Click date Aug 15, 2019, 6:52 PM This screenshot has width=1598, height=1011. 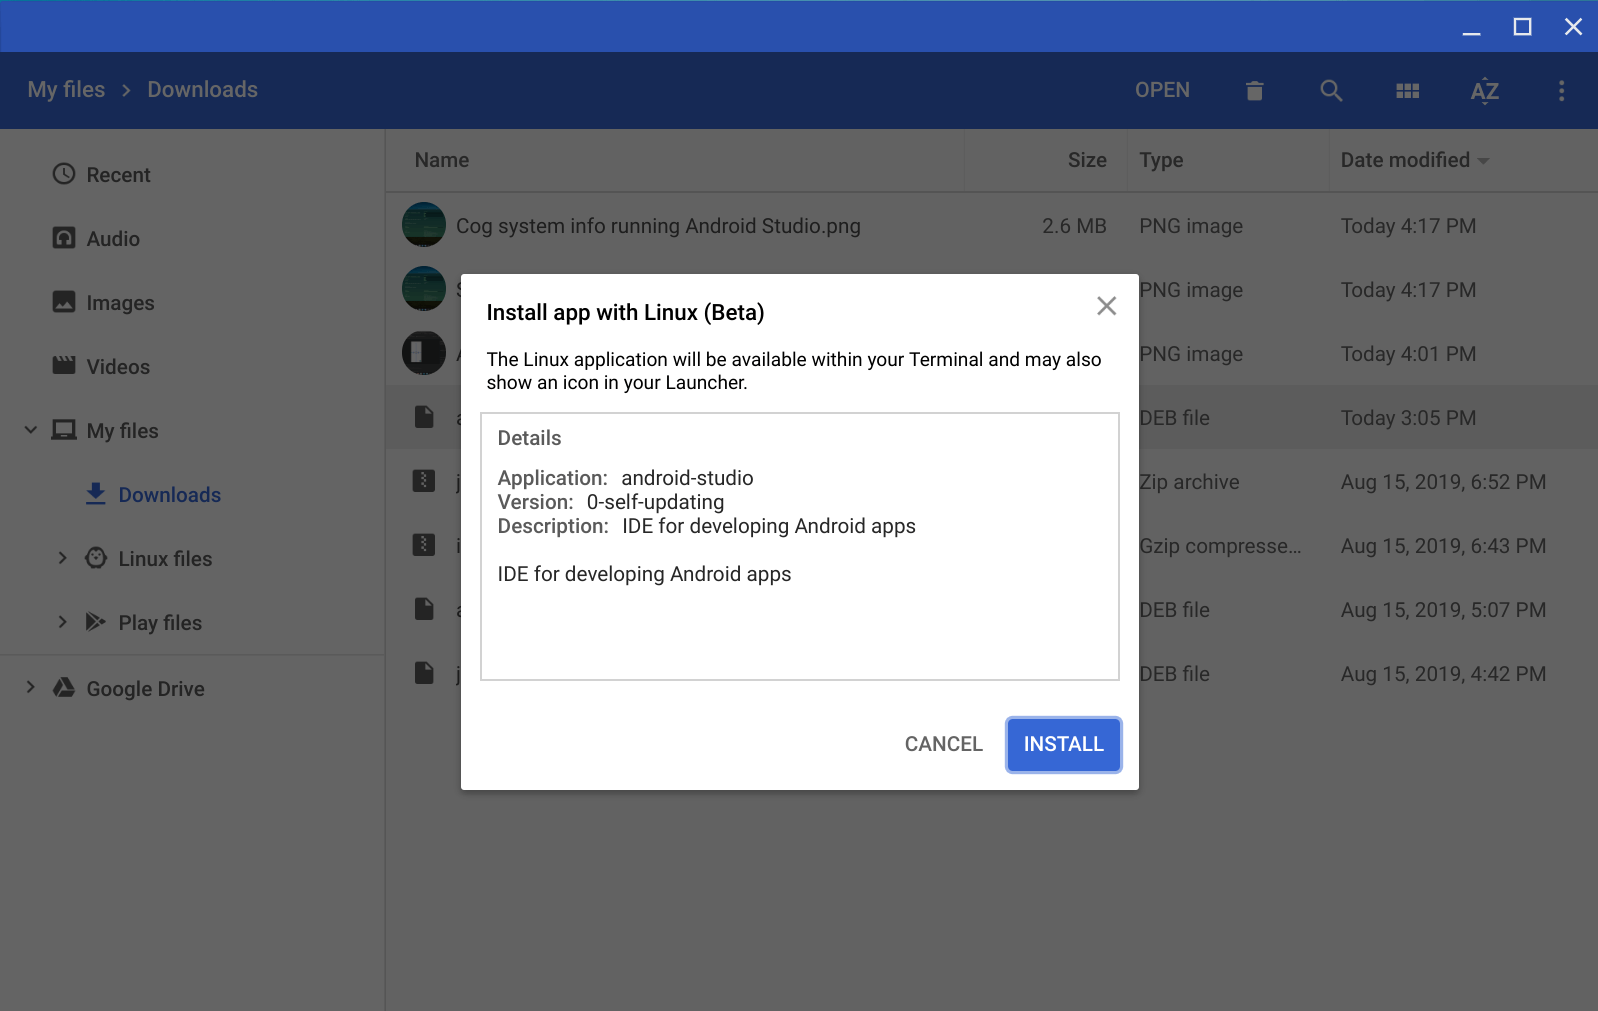click(x=1443, y=482)
